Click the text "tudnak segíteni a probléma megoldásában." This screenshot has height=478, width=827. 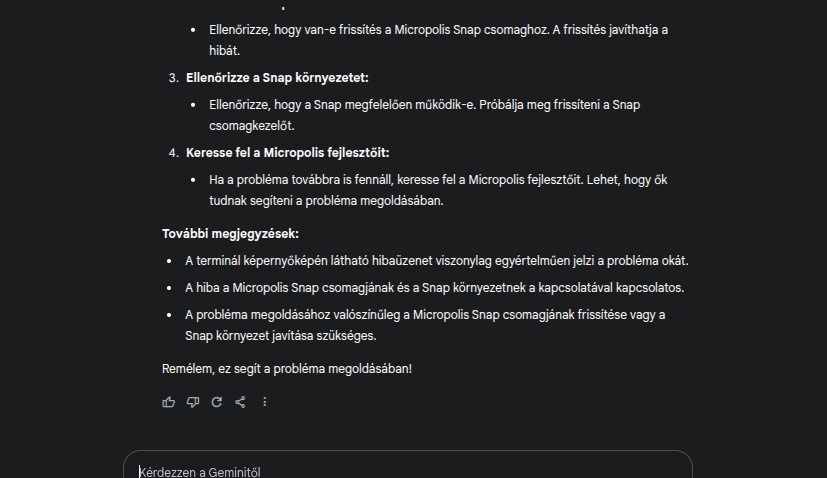point(325,200)
